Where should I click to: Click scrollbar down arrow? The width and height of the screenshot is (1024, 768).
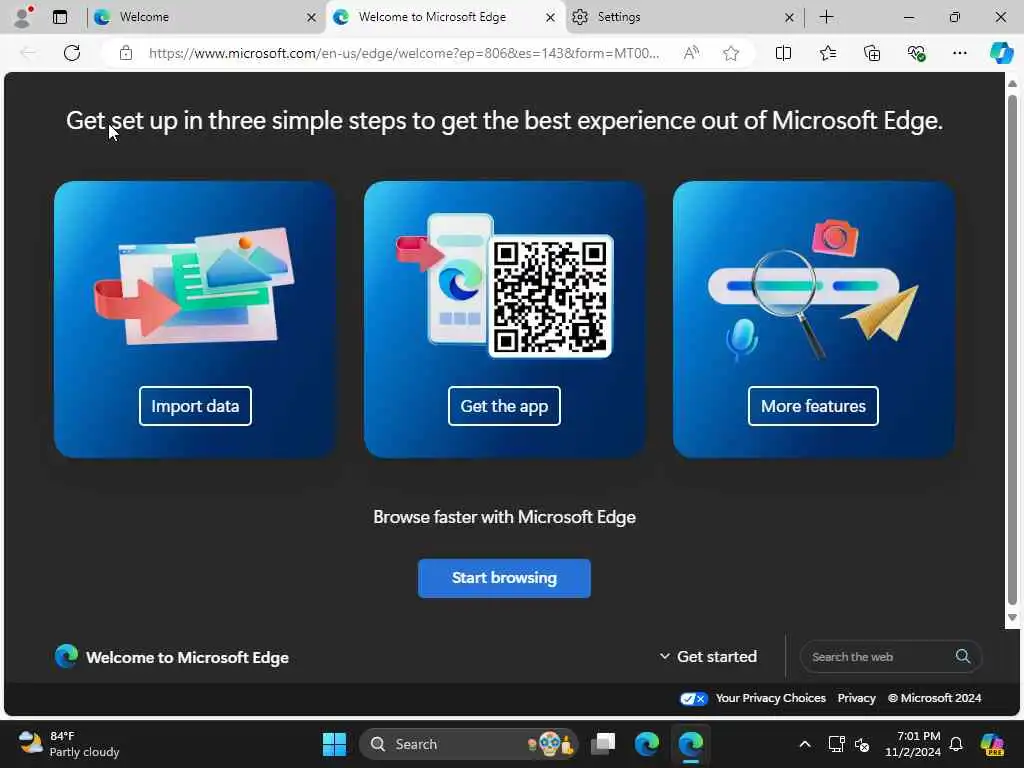tap(1012, 618)
